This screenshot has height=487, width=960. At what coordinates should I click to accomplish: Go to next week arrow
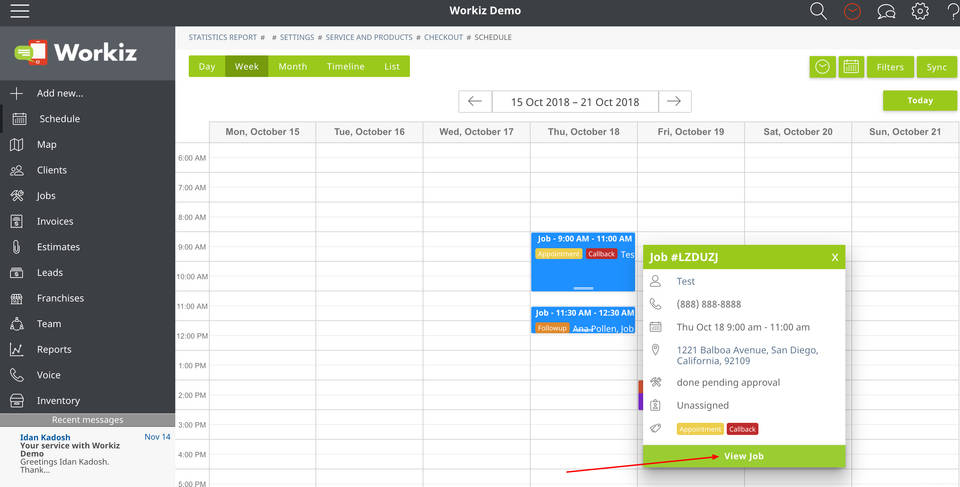674,102
